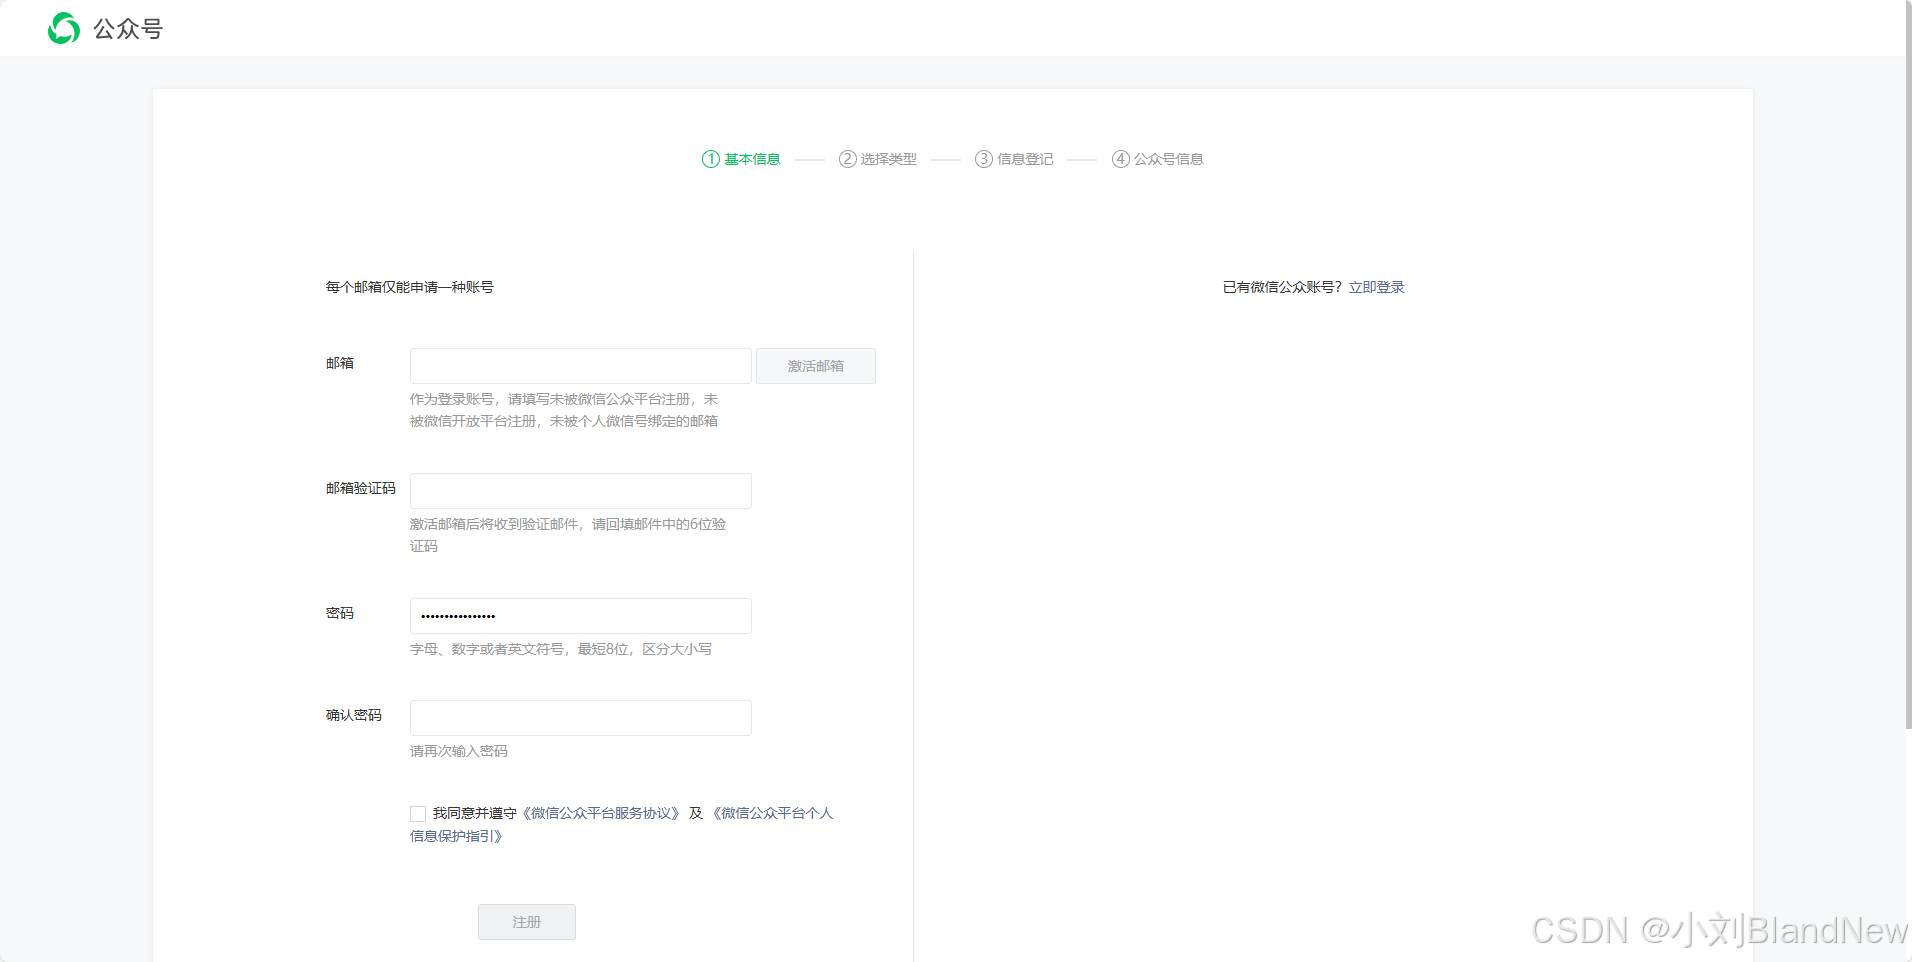Focus the 邮箱 email input field
This screenshot has width=1912, height=962.
[x=581, y=366]
